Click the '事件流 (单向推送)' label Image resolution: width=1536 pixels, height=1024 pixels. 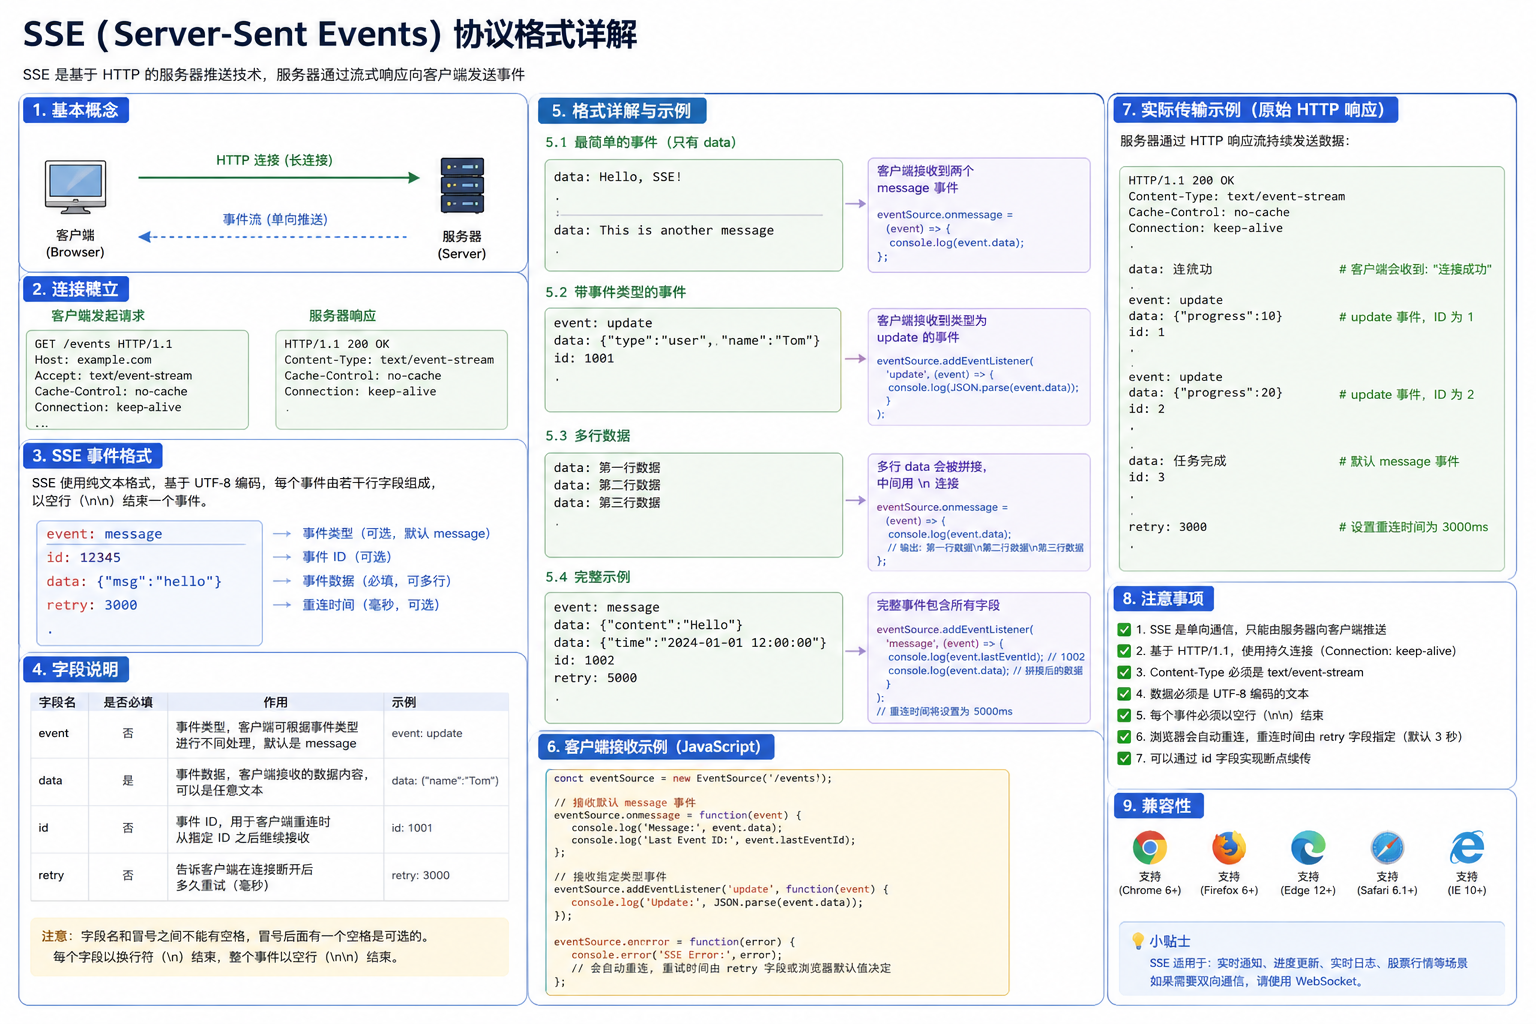coord(275,219)
